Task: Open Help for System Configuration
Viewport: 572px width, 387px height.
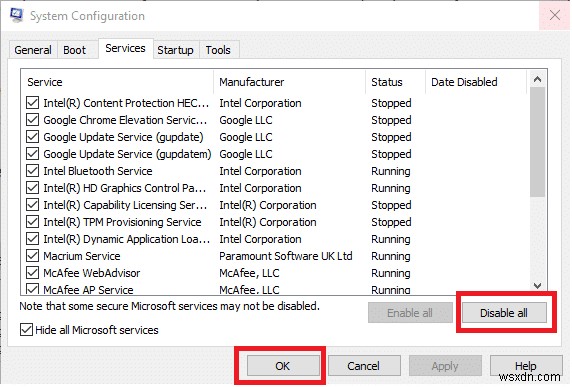Action: pos(526,365)
